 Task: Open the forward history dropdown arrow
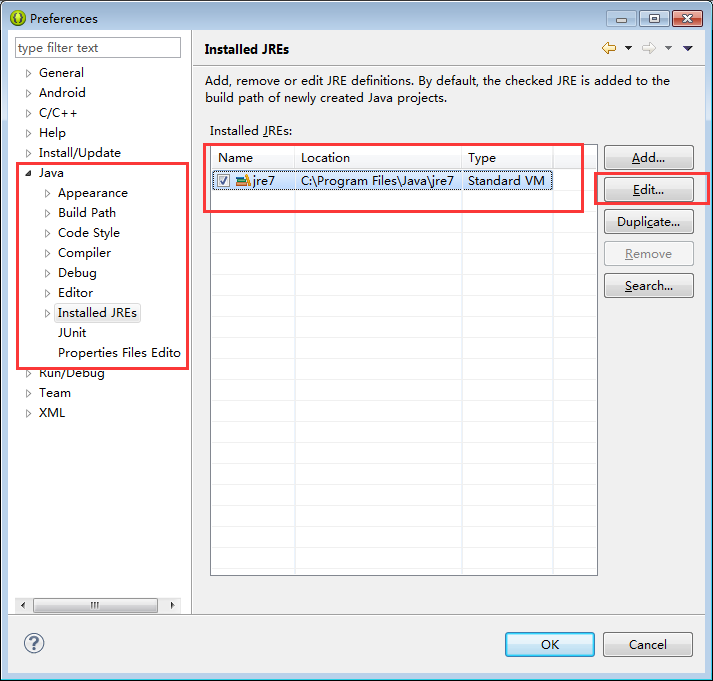(x=668, y=48)
